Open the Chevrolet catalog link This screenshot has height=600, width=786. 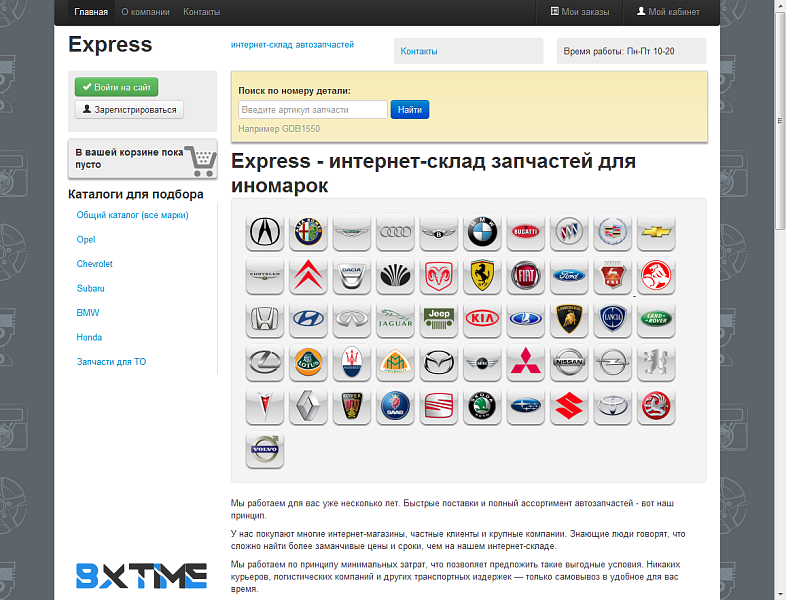coord(94,264)
